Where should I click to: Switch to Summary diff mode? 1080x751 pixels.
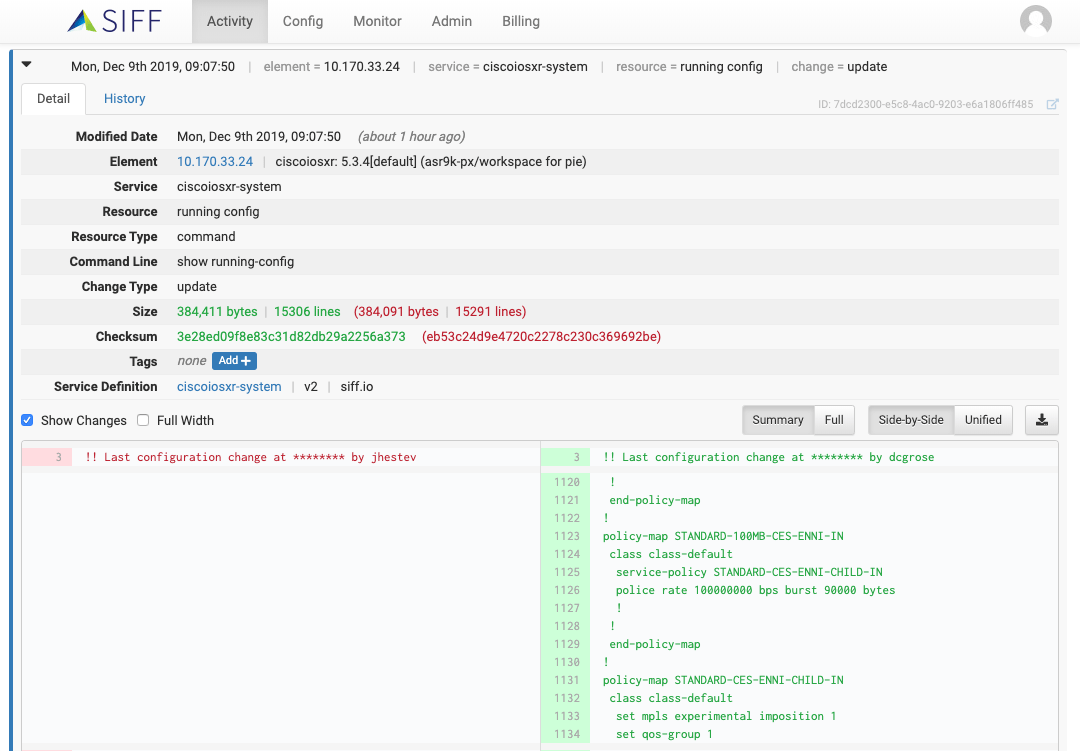click(778, 420)
